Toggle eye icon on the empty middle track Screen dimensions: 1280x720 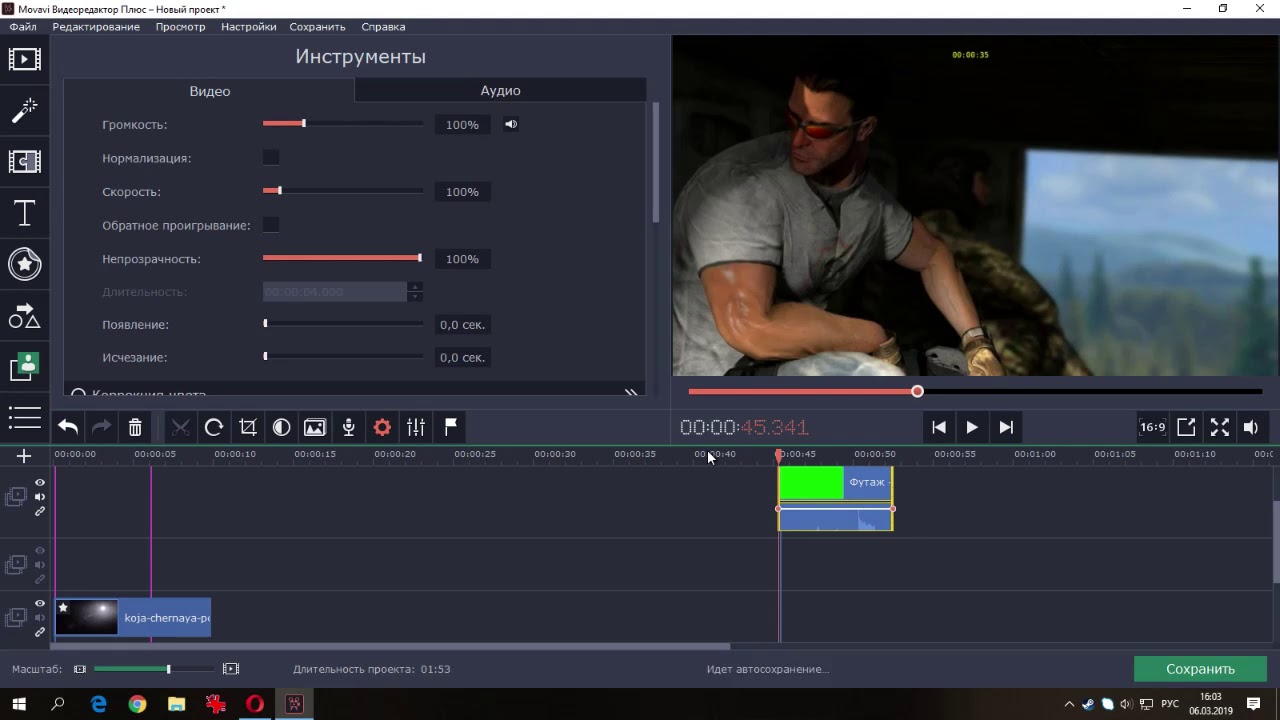coord(40,551)
